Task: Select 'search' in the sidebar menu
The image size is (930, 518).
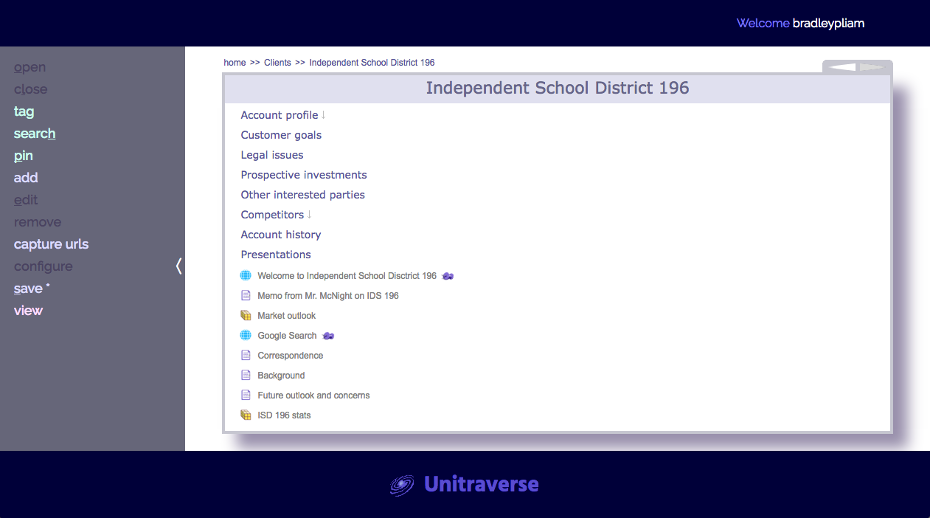Action: click(x=35, y=134)
